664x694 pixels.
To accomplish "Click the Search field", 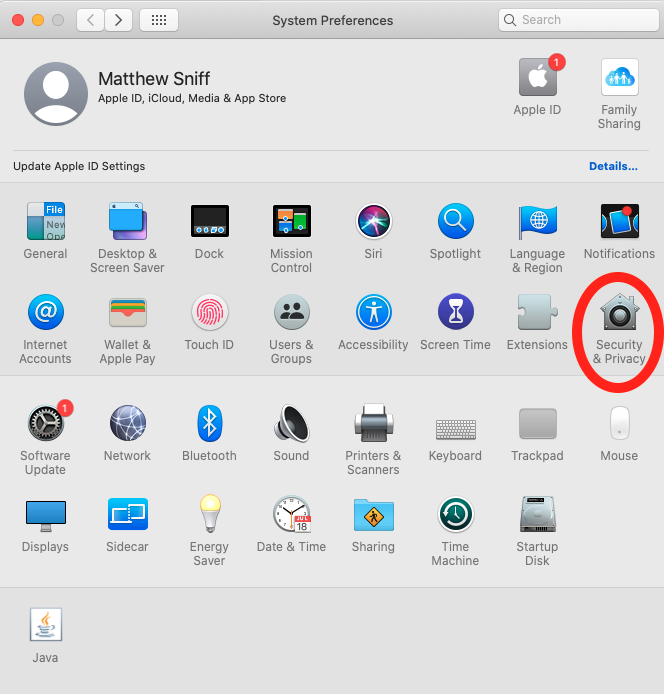I will 579,20.
